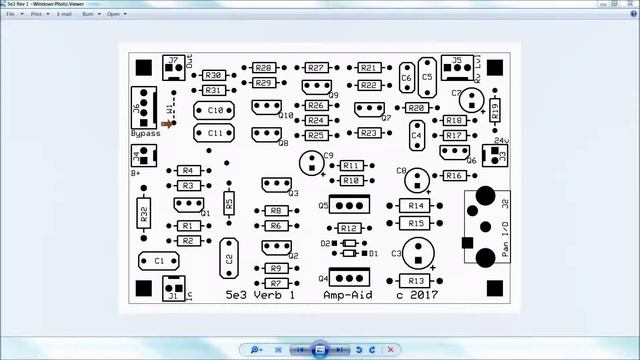Click the 'R14' resistor label
Image resolution: width=640 pixels, height=360 pixels.
(416, 206)
